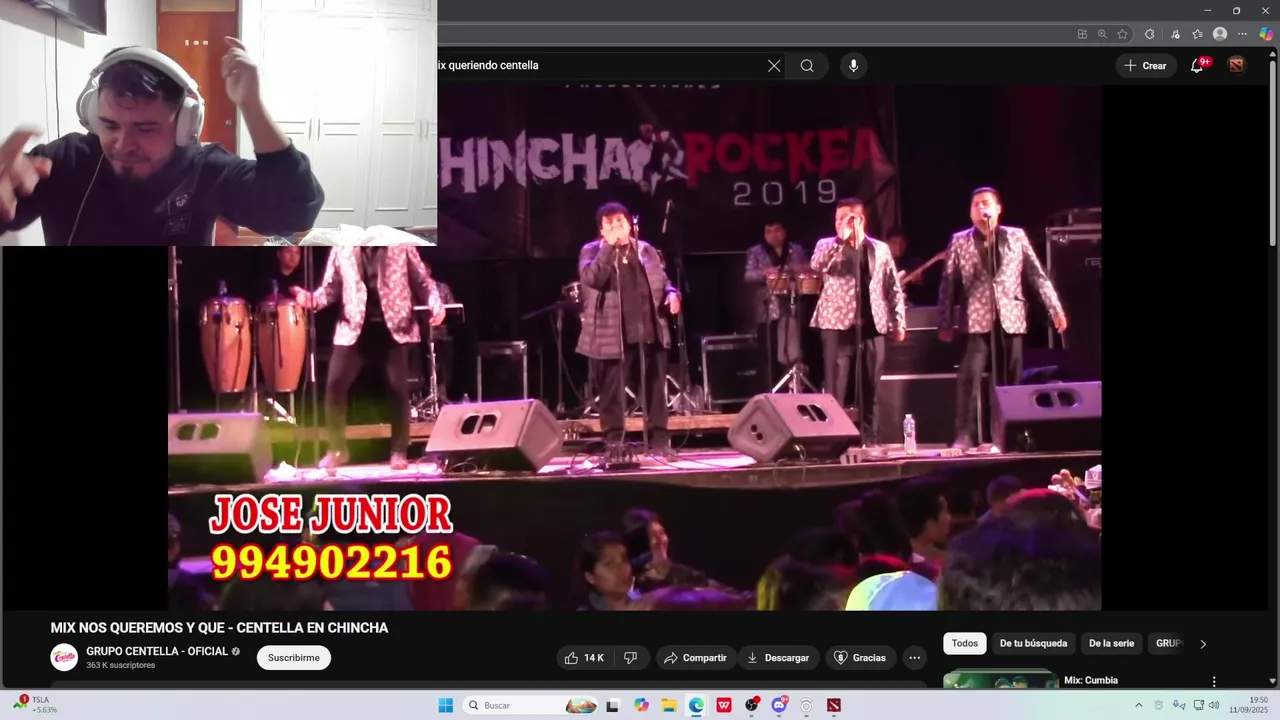Start voice search with the microphone icon
The height and width of the screenshot is (720, 1280).
[853, 66]
